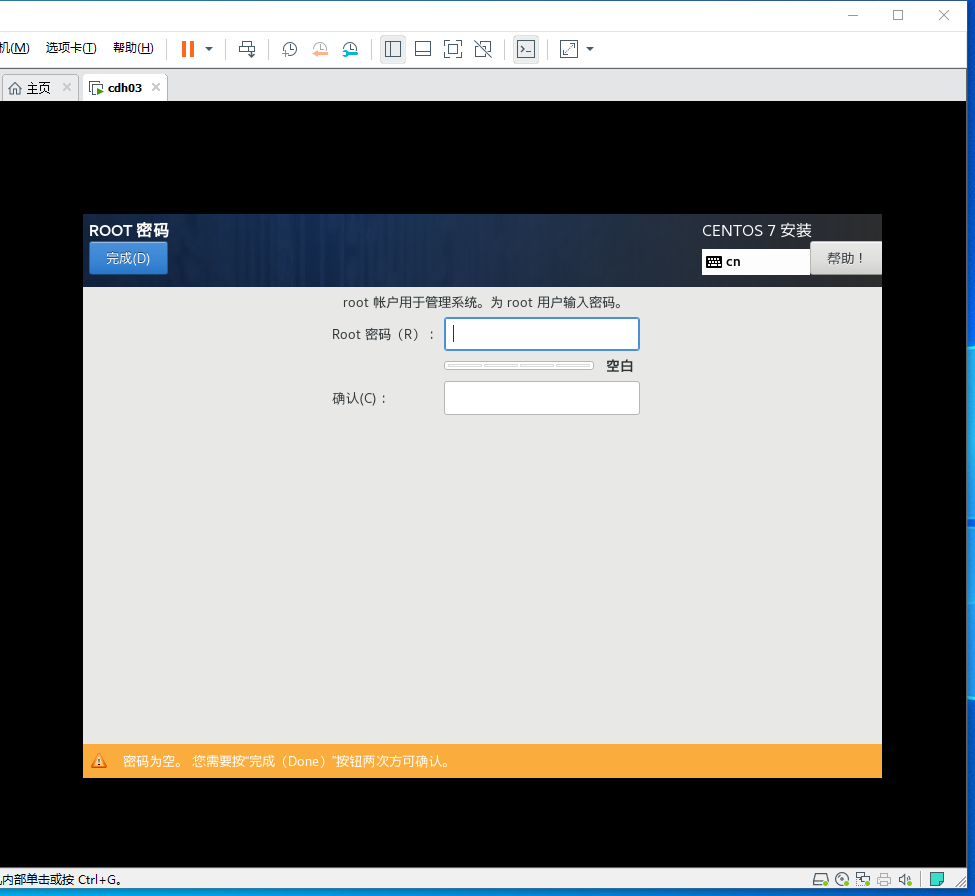
Task: Click the network adapter status icon
Action: click(x=863, y=879)
